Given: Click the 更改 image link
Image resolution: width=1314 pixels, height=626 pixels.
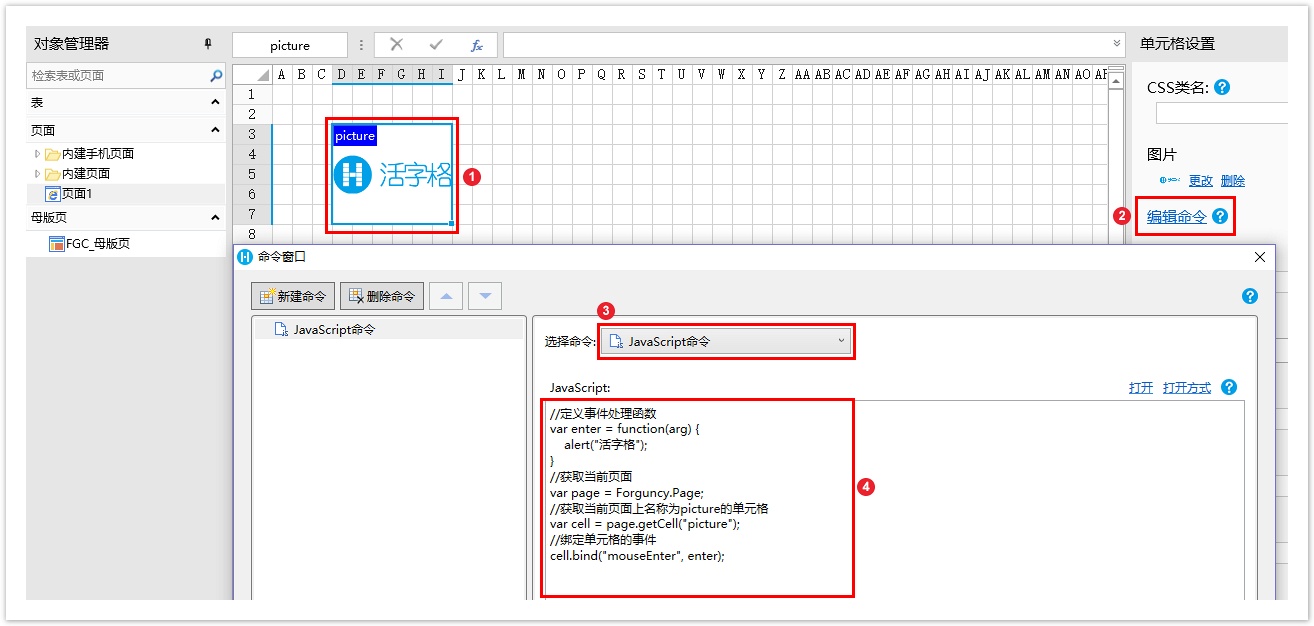Looking at the screenshot, I should point(1200,181).
